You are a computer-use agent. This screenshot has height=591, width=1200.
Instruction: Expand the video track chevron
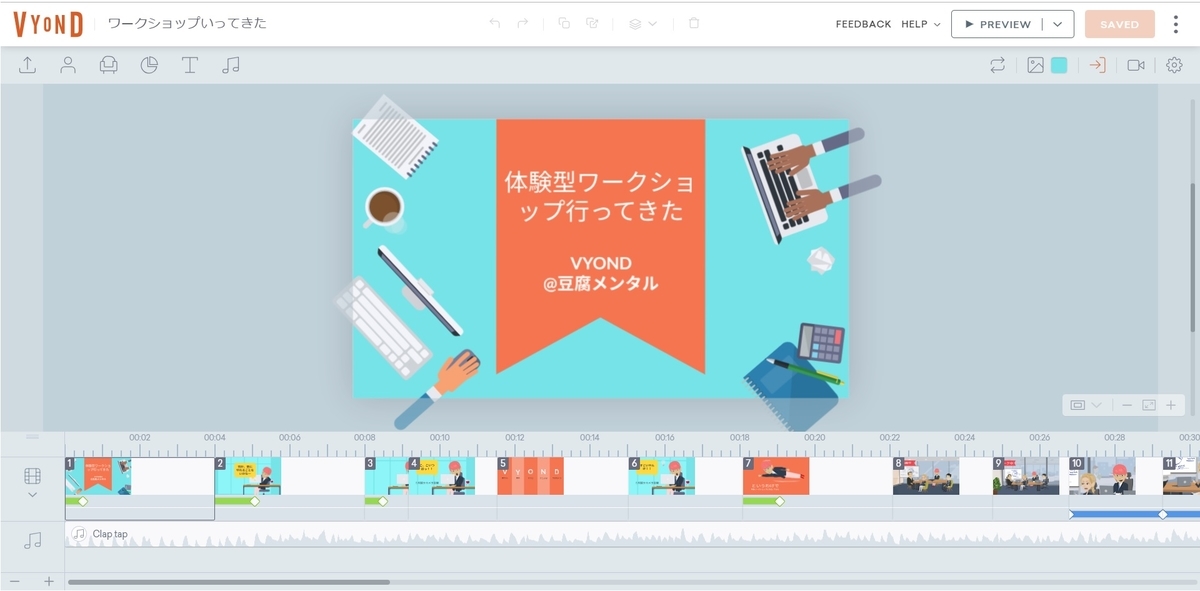coord(33,495)
